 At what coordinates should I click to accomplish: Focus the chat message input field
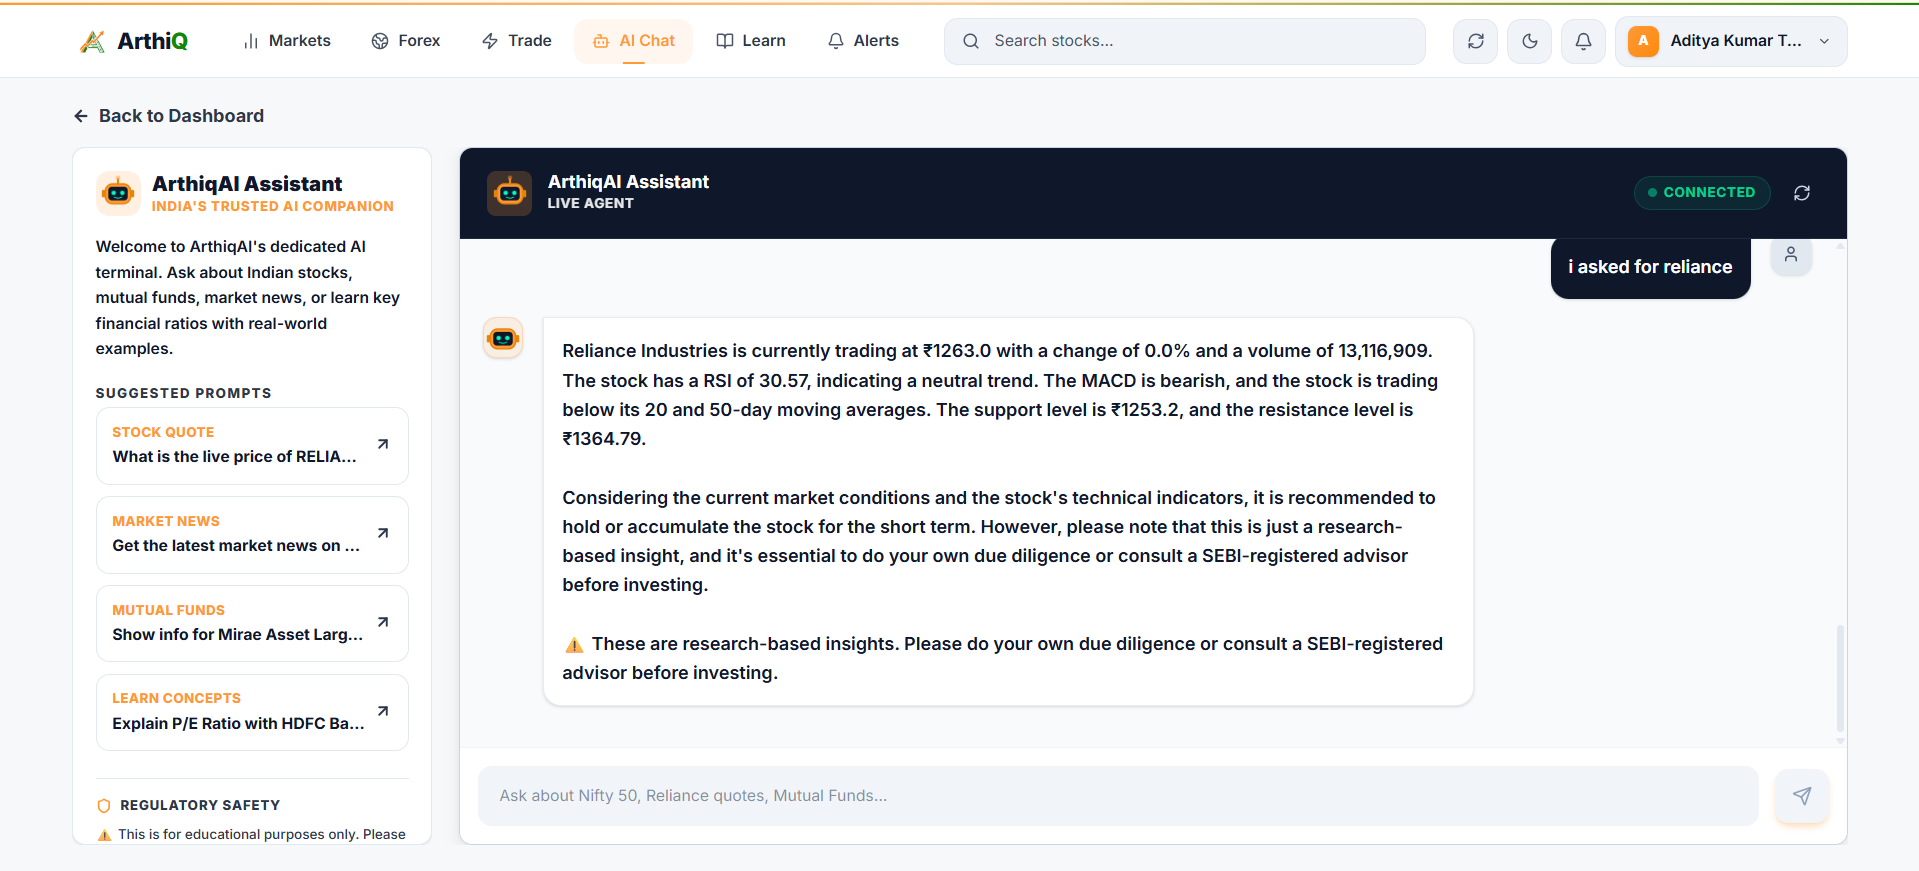click(x=1118, y=796)
